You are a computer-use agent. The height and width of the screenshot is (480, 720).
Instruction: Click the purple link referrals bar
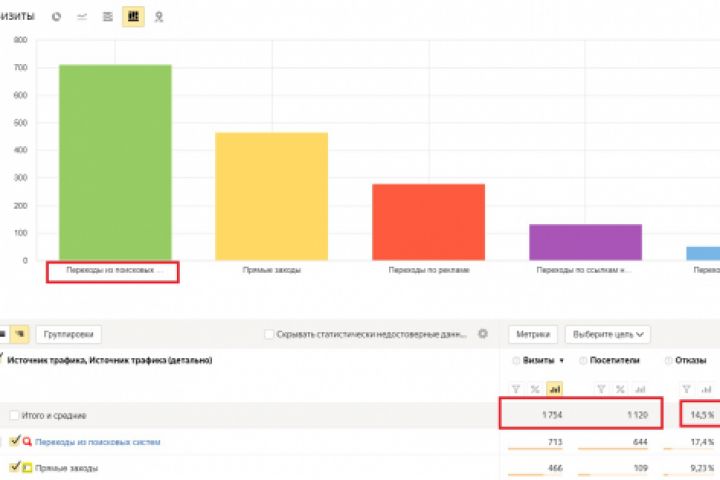pos(585,243)
